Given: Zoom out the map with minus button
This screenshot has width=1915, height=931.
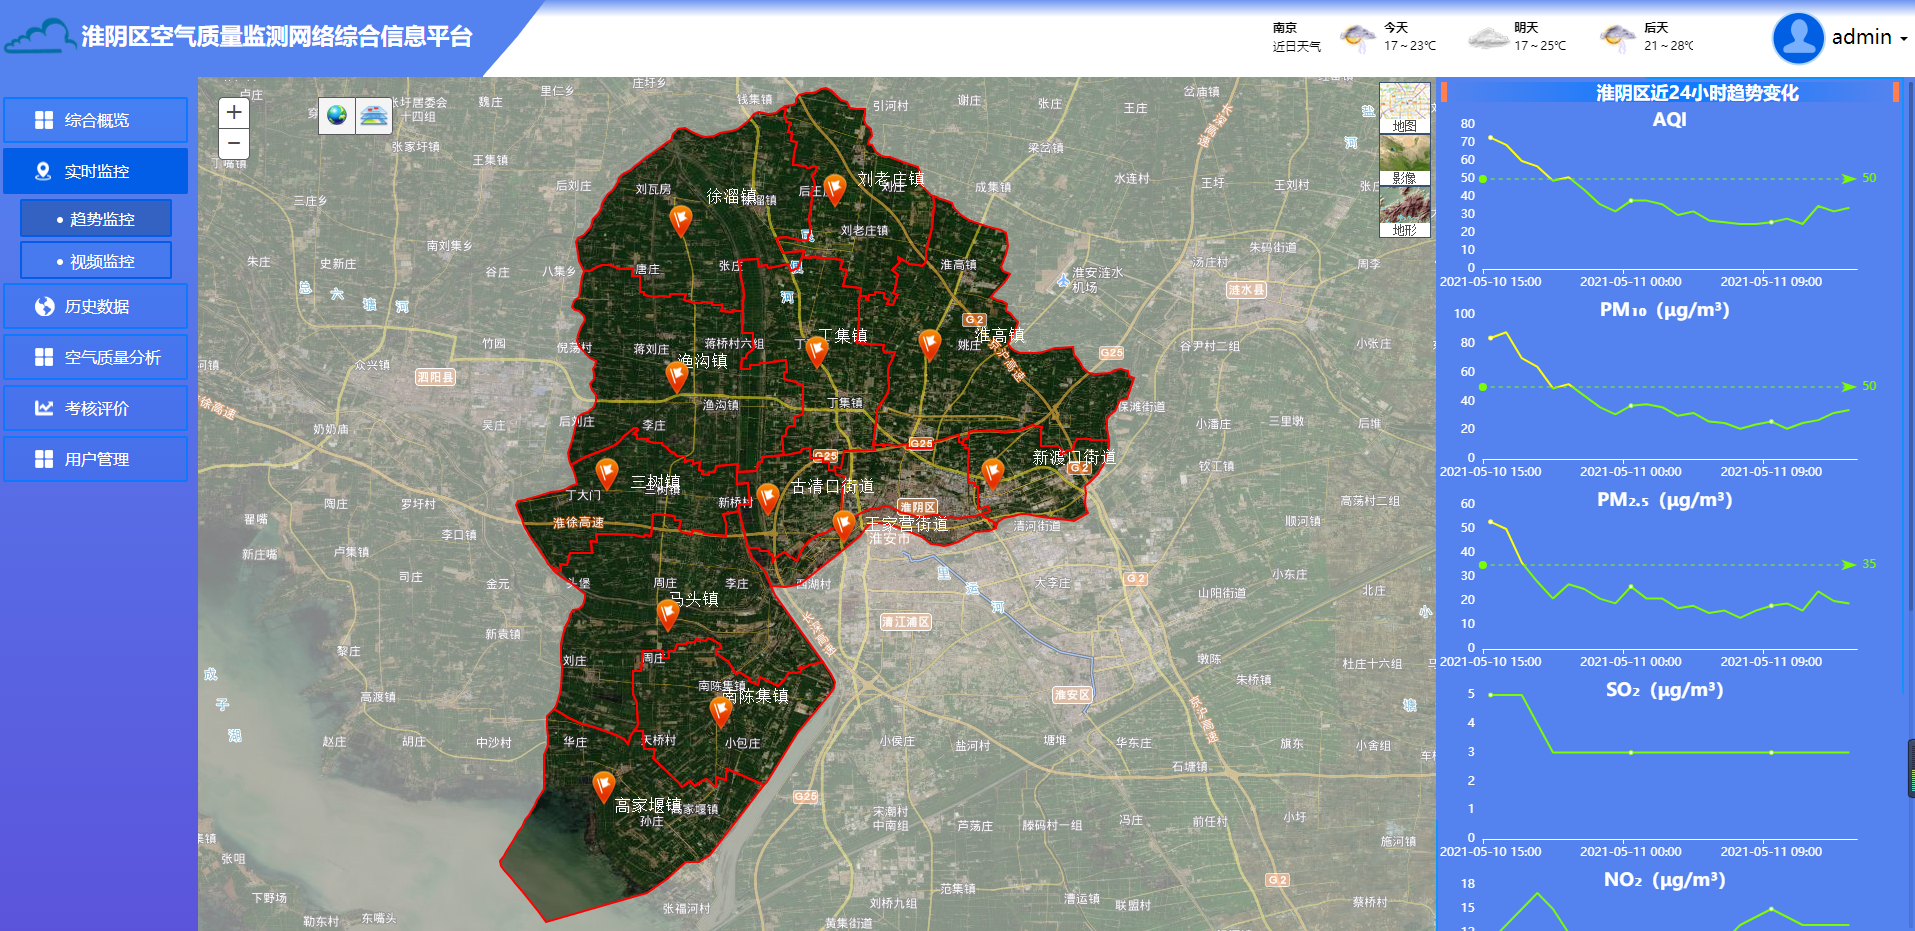Looking at the screenshot, I should click(233, 143).
